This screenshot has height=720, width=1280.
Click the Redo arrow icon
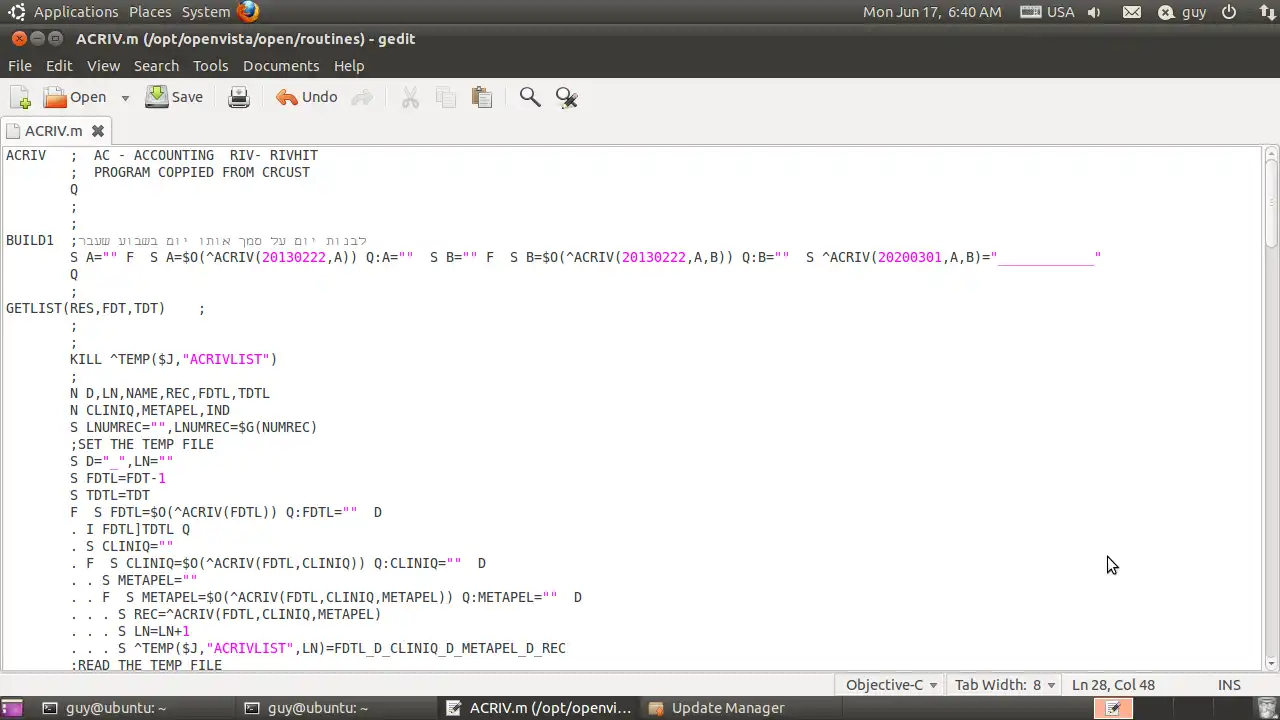click(362, 97)
